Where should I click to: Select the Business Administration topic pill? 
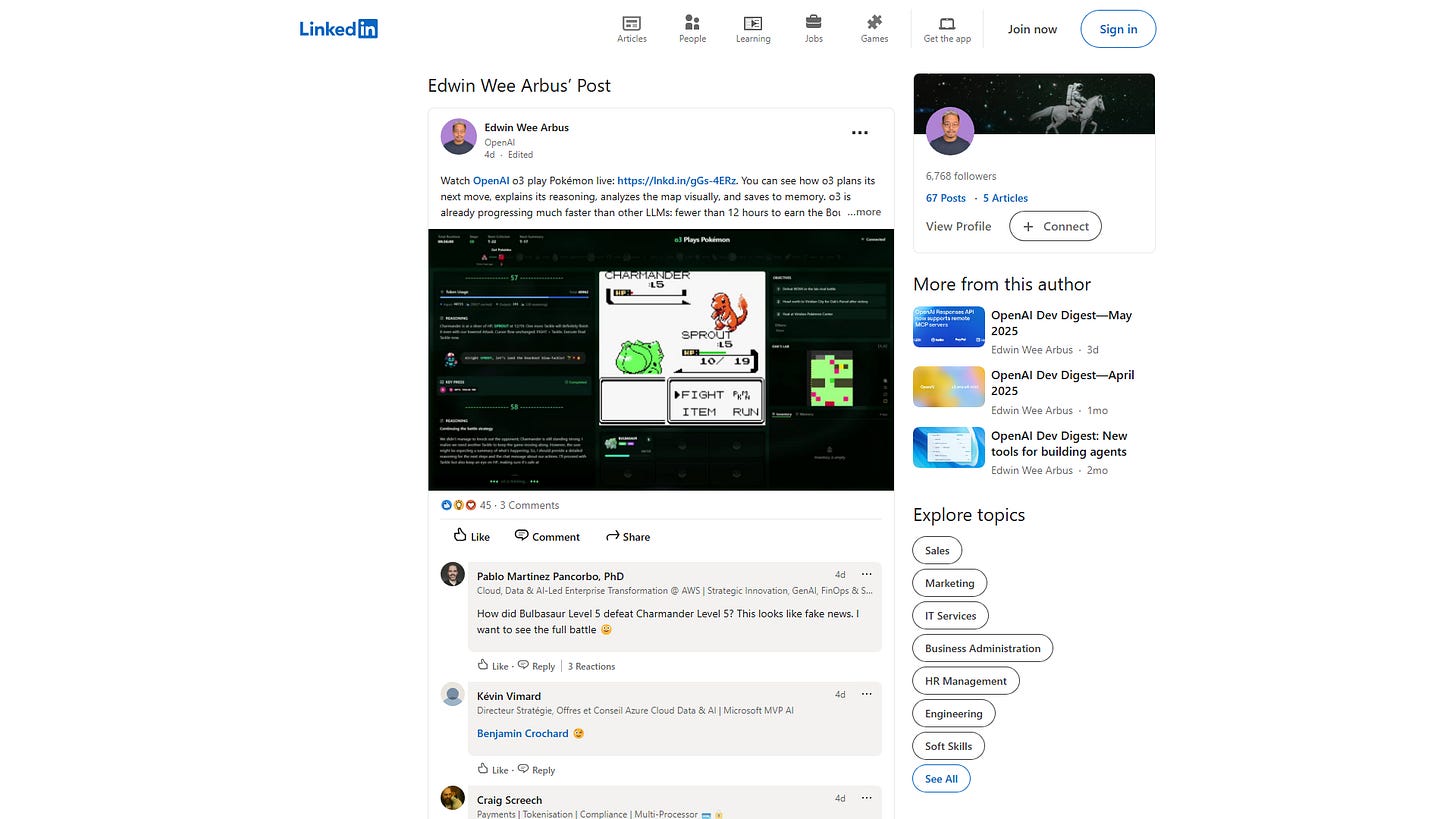pyautogui.click(x=983, y=648)
